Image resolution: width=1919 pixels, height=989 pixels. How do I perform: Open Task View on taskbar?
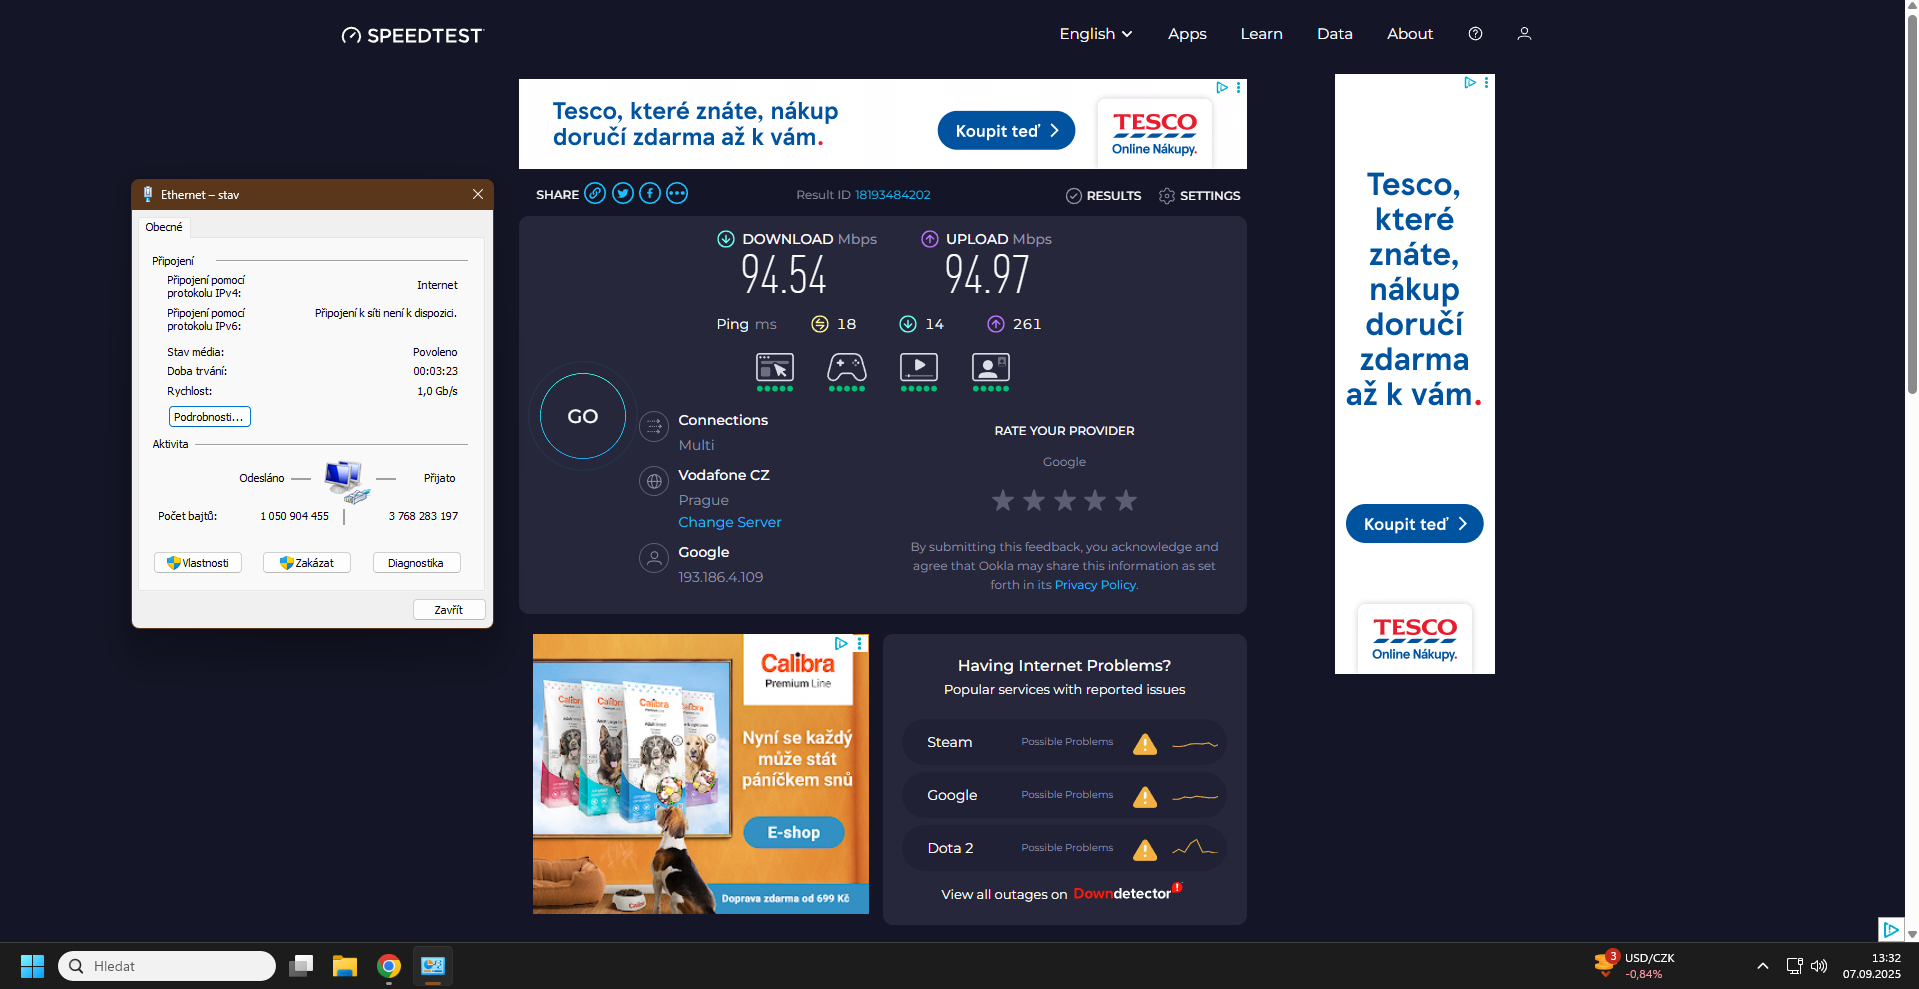(301, 966)
